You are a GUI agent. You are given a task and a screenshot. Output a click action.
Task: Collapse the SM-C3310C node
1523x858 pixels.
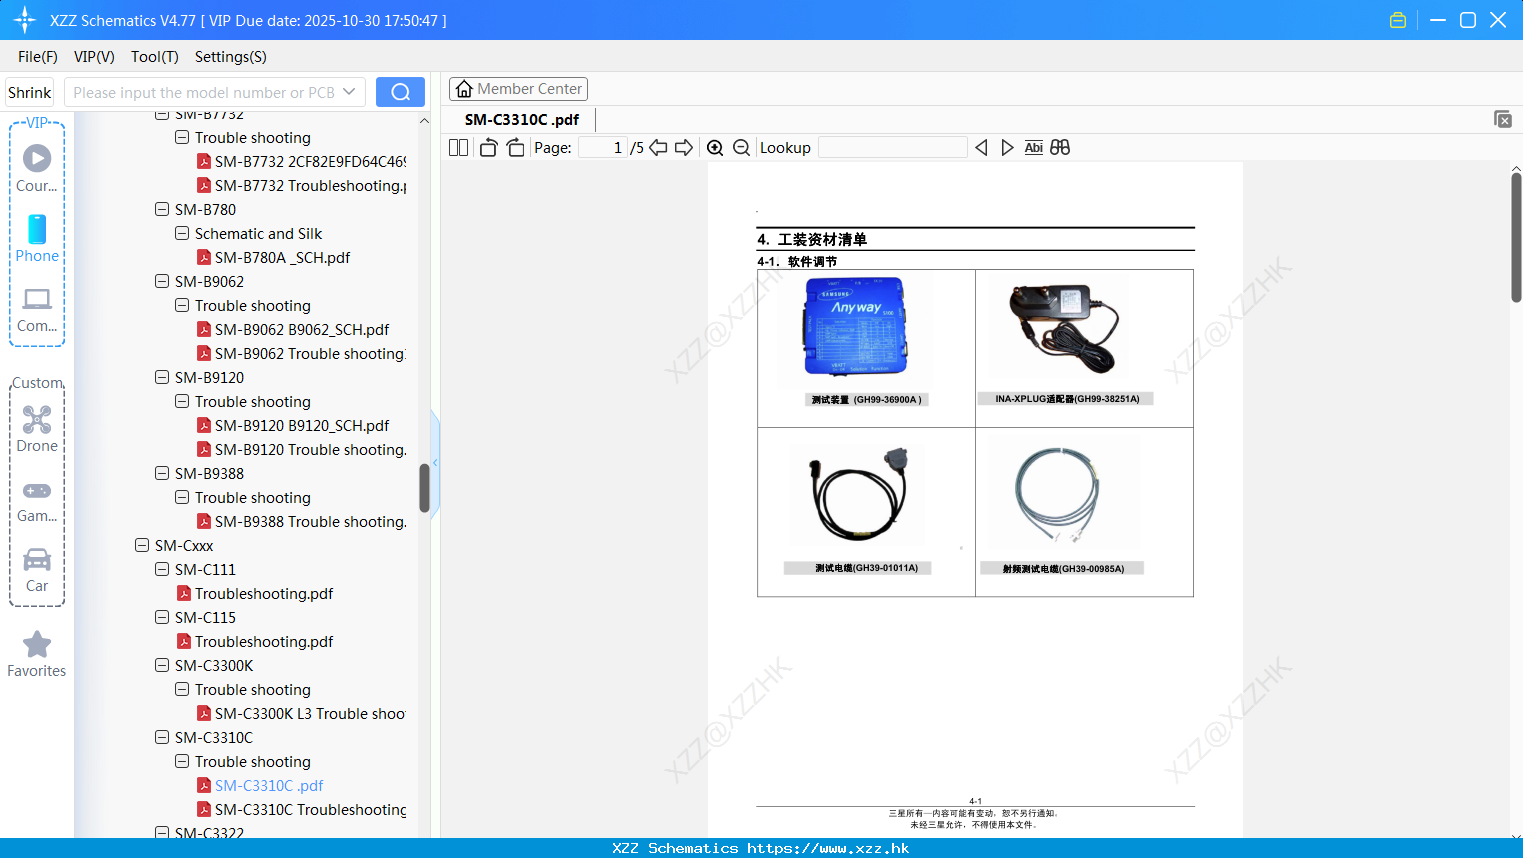(162, 737)
